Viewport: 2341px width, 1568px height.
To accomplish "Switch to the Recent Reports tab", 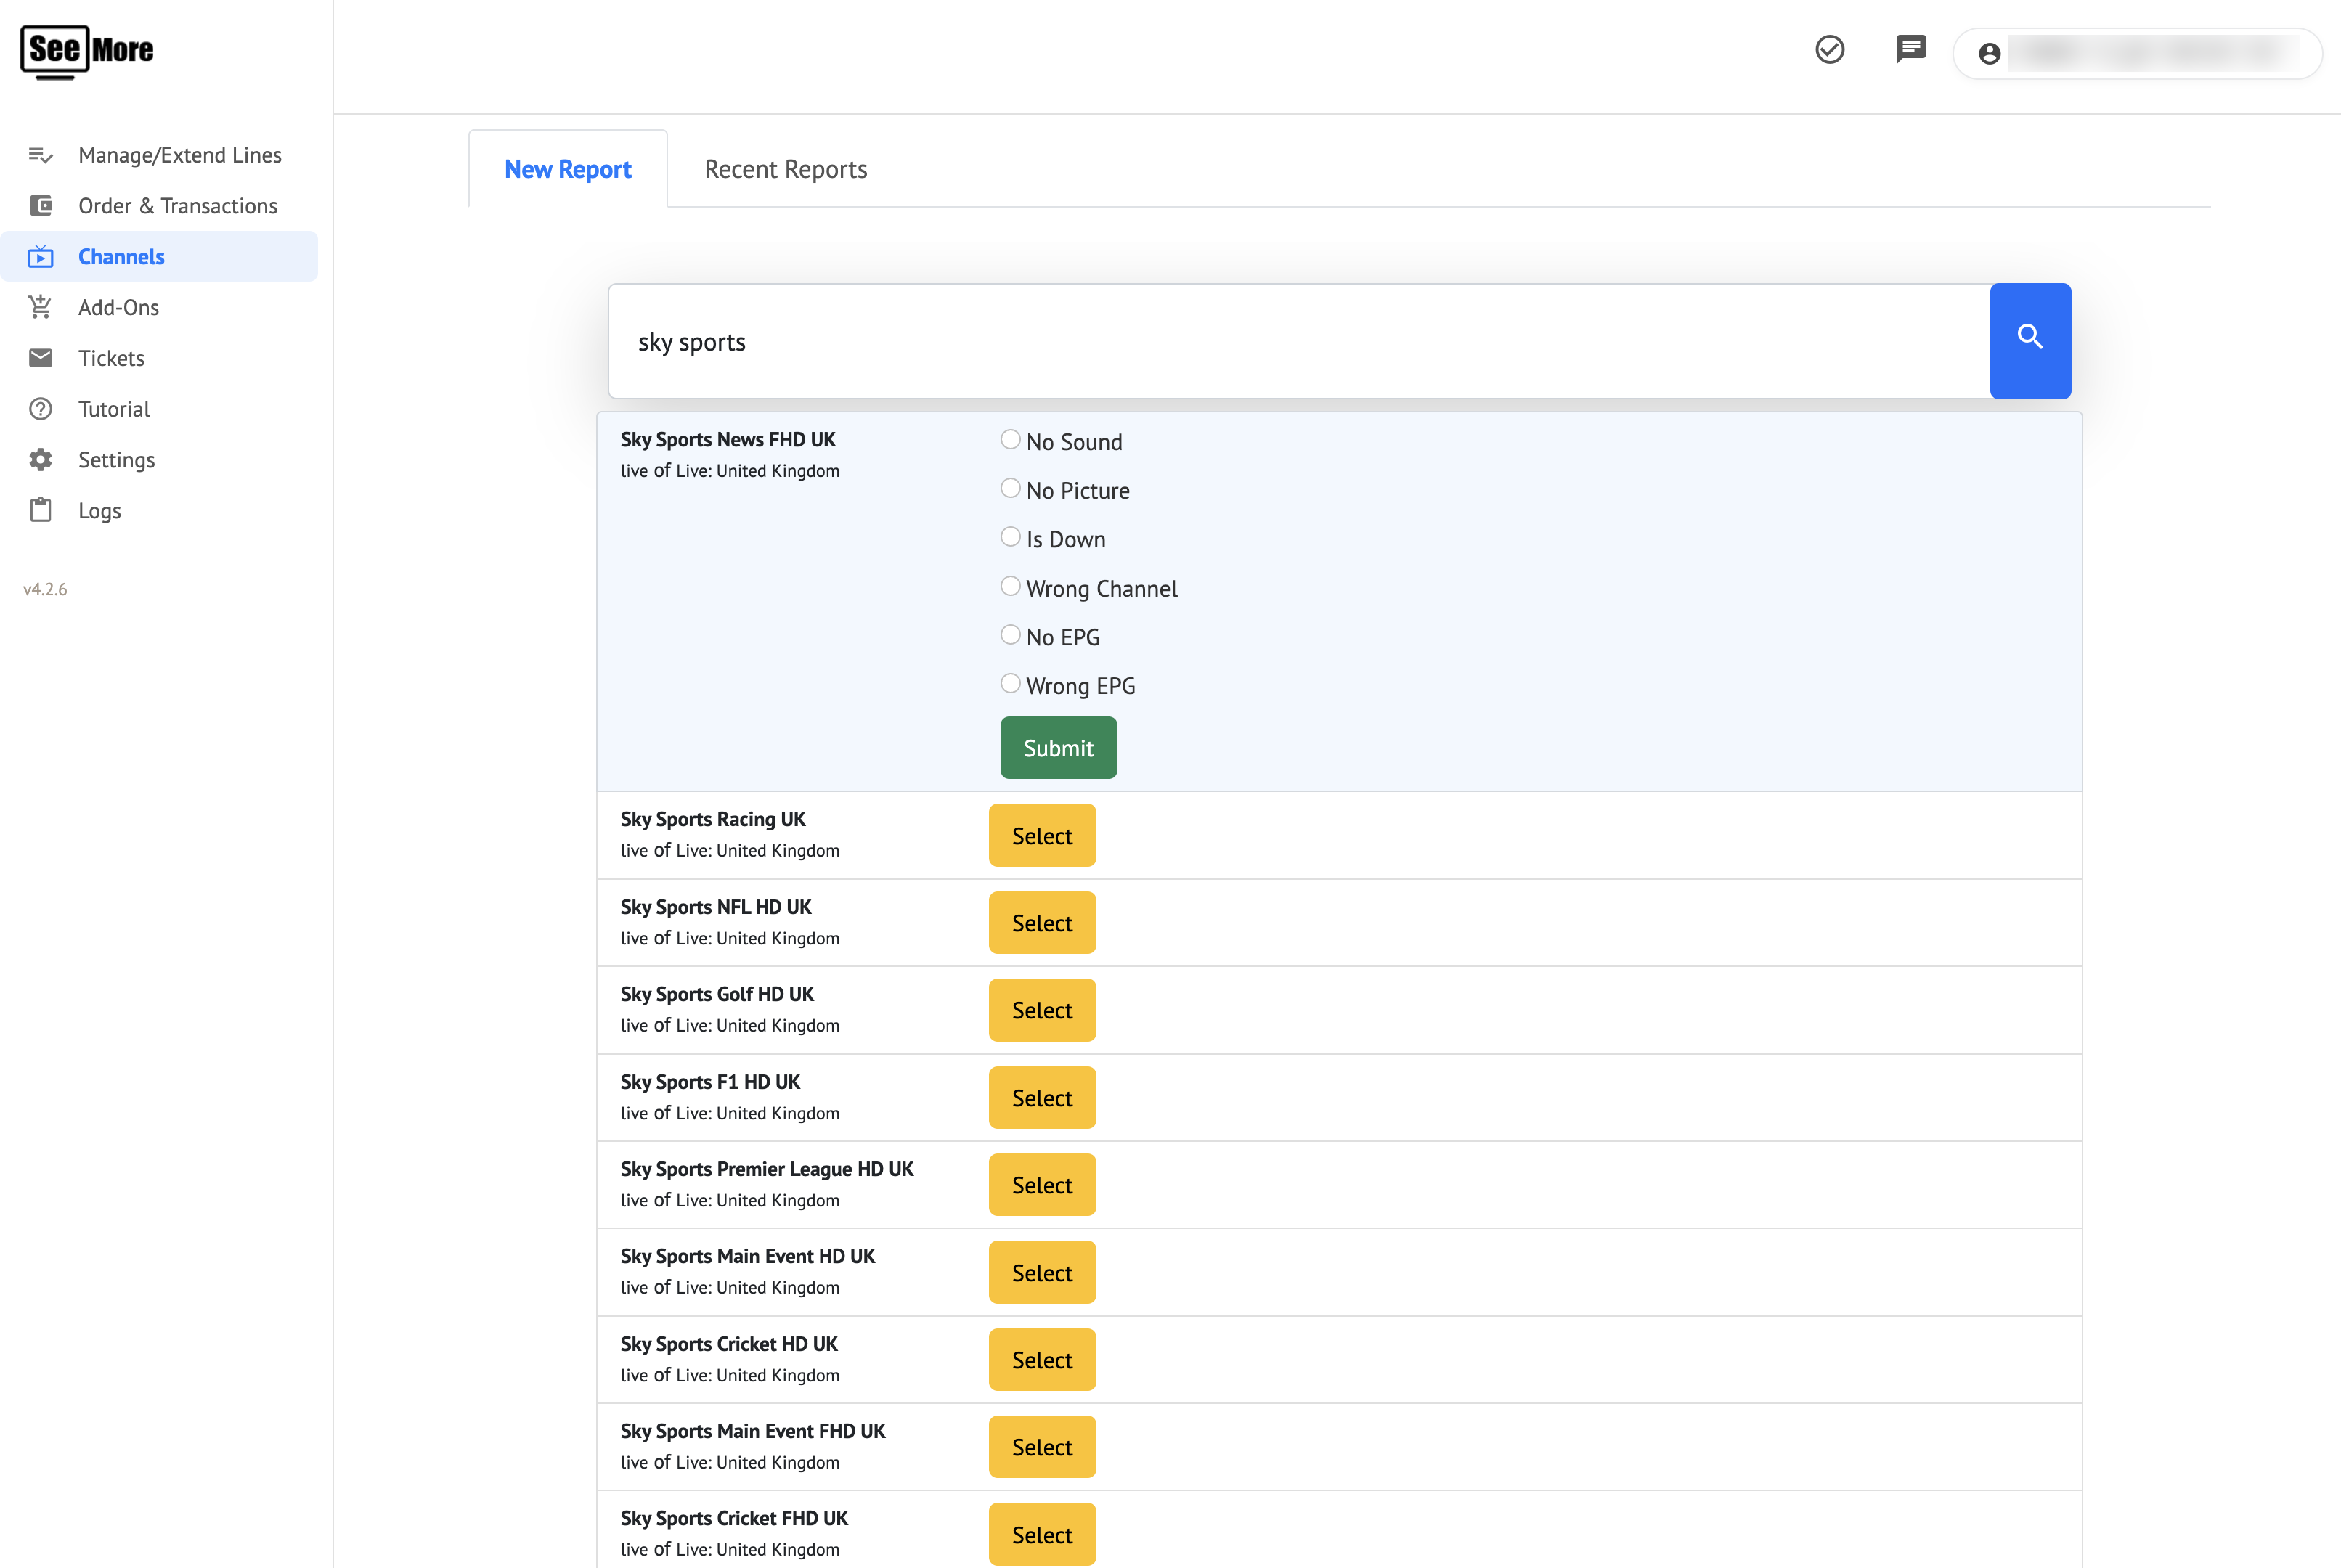I will [785, 169].
